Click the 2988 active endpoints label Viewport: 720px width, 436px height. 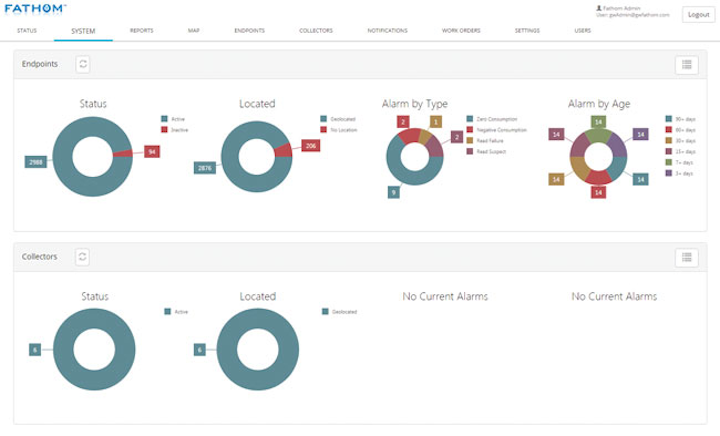click(x=36, y=162)
